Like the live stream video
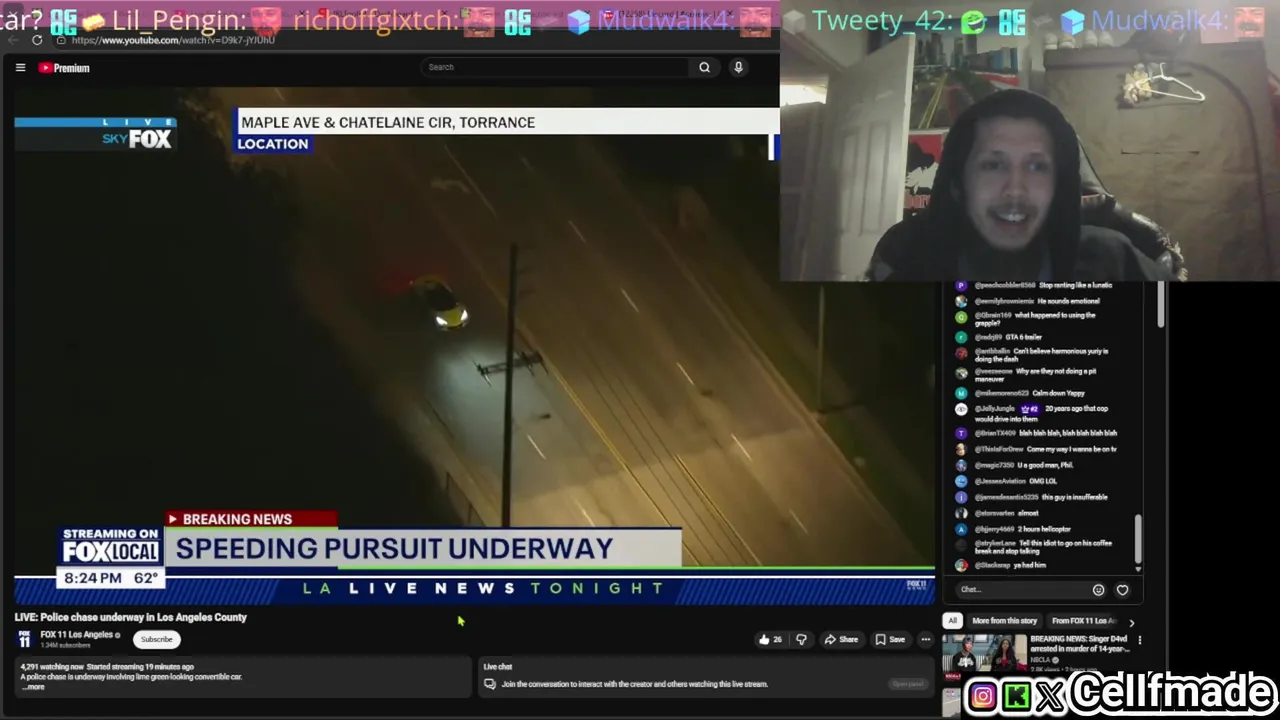The height and width of the screenshot is (720, 1280). pos(770,640)
